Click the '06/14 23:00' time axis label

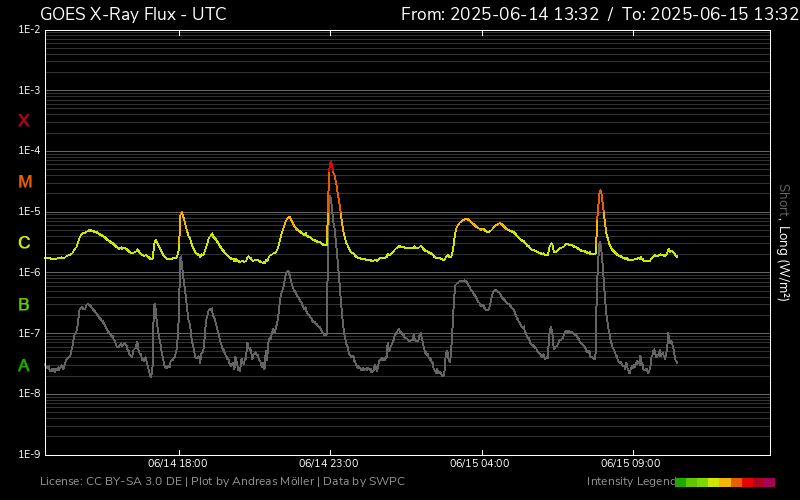[x=329, y=463]
